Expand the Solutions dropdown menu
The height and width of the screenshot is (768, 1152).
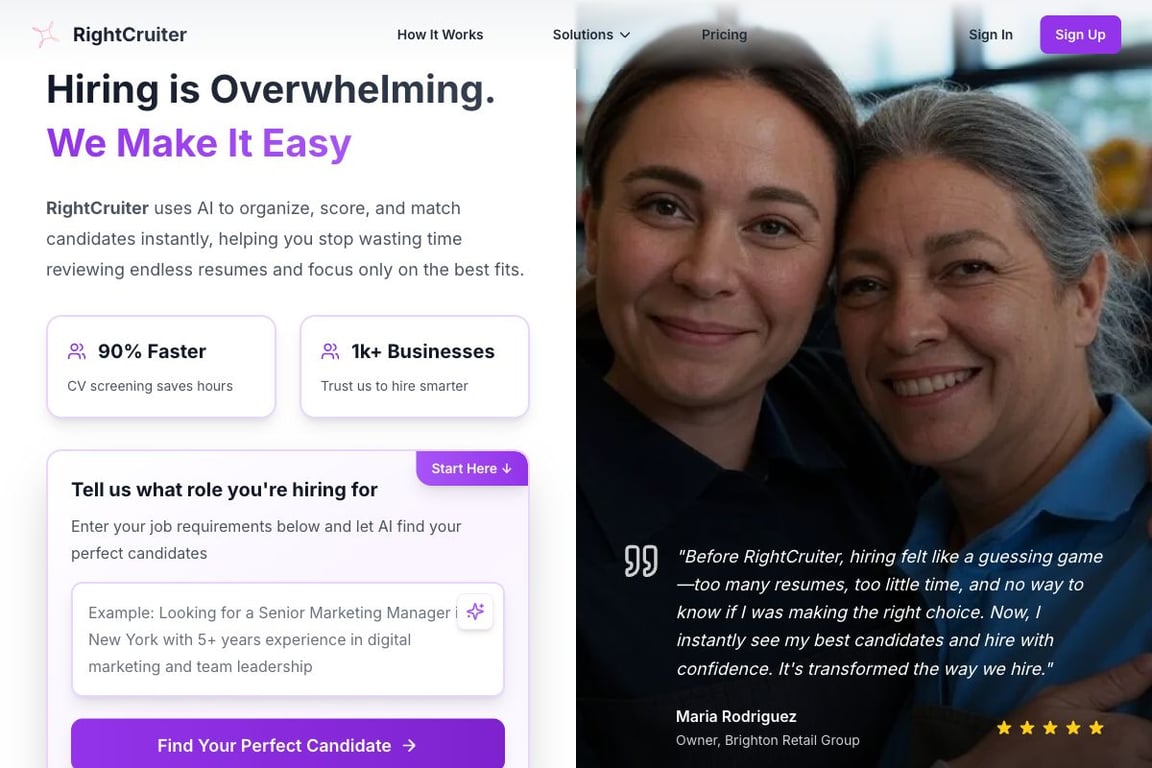[591, 35]
